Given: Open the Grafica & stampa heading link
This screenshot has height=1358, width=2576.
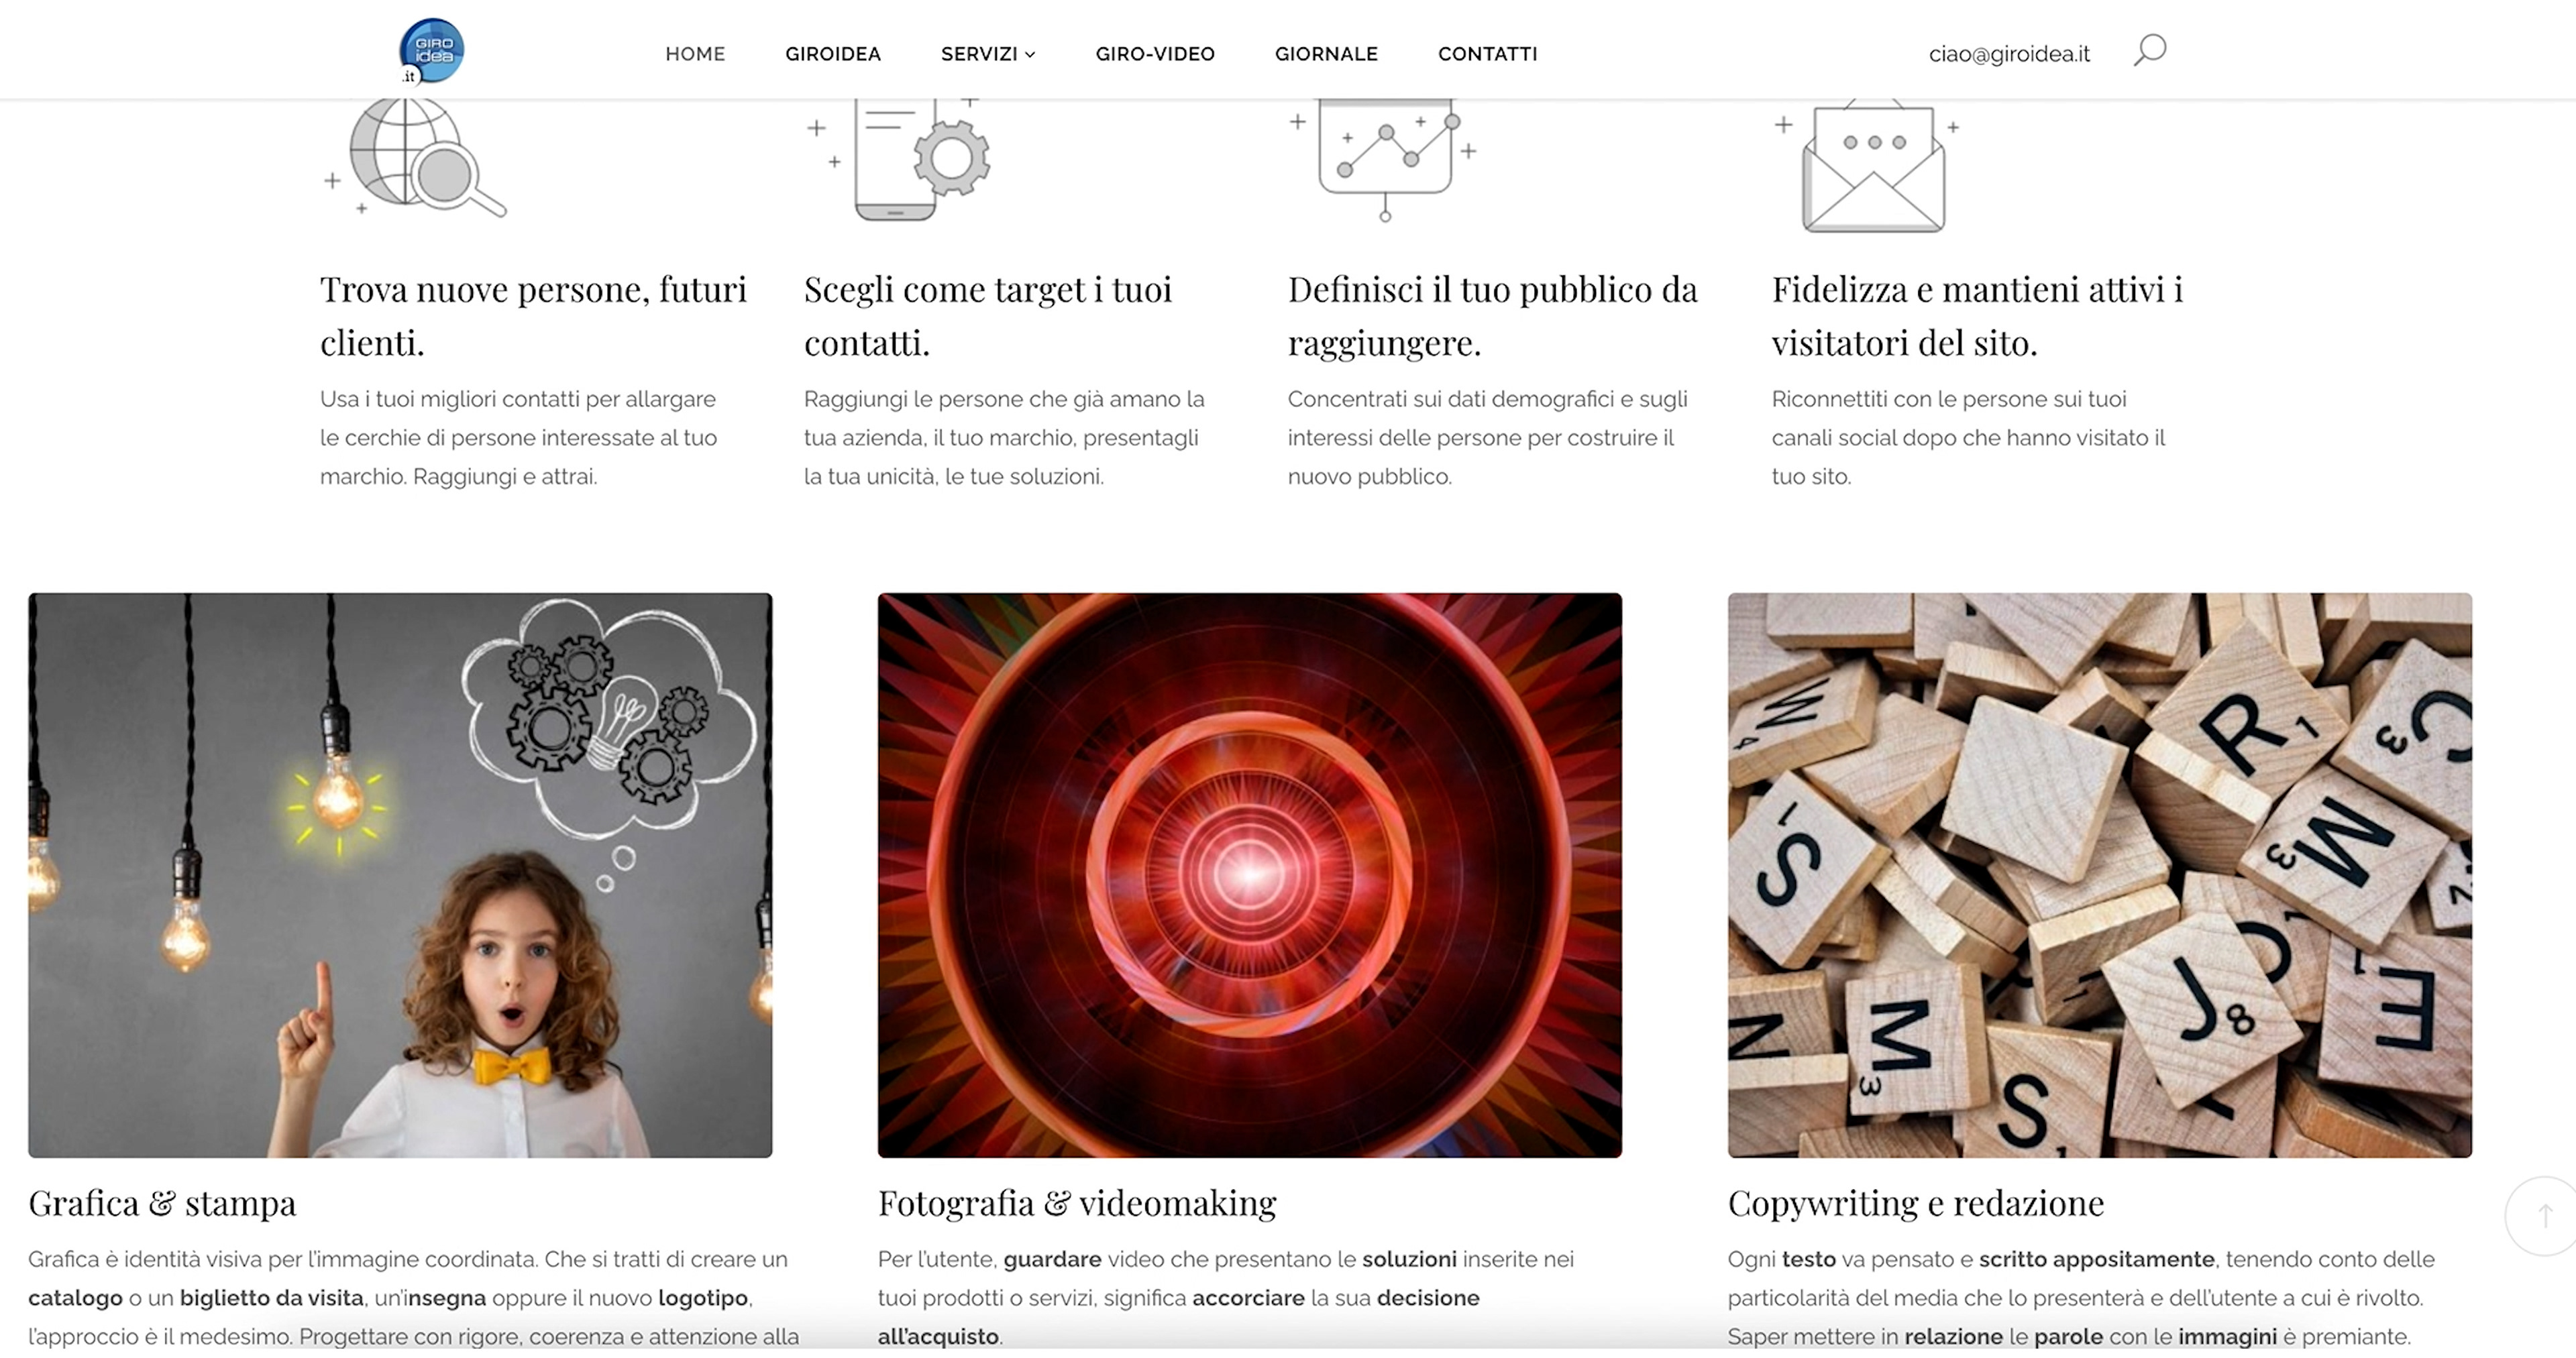Looking at the screenshot, I should click(162, 1203).
